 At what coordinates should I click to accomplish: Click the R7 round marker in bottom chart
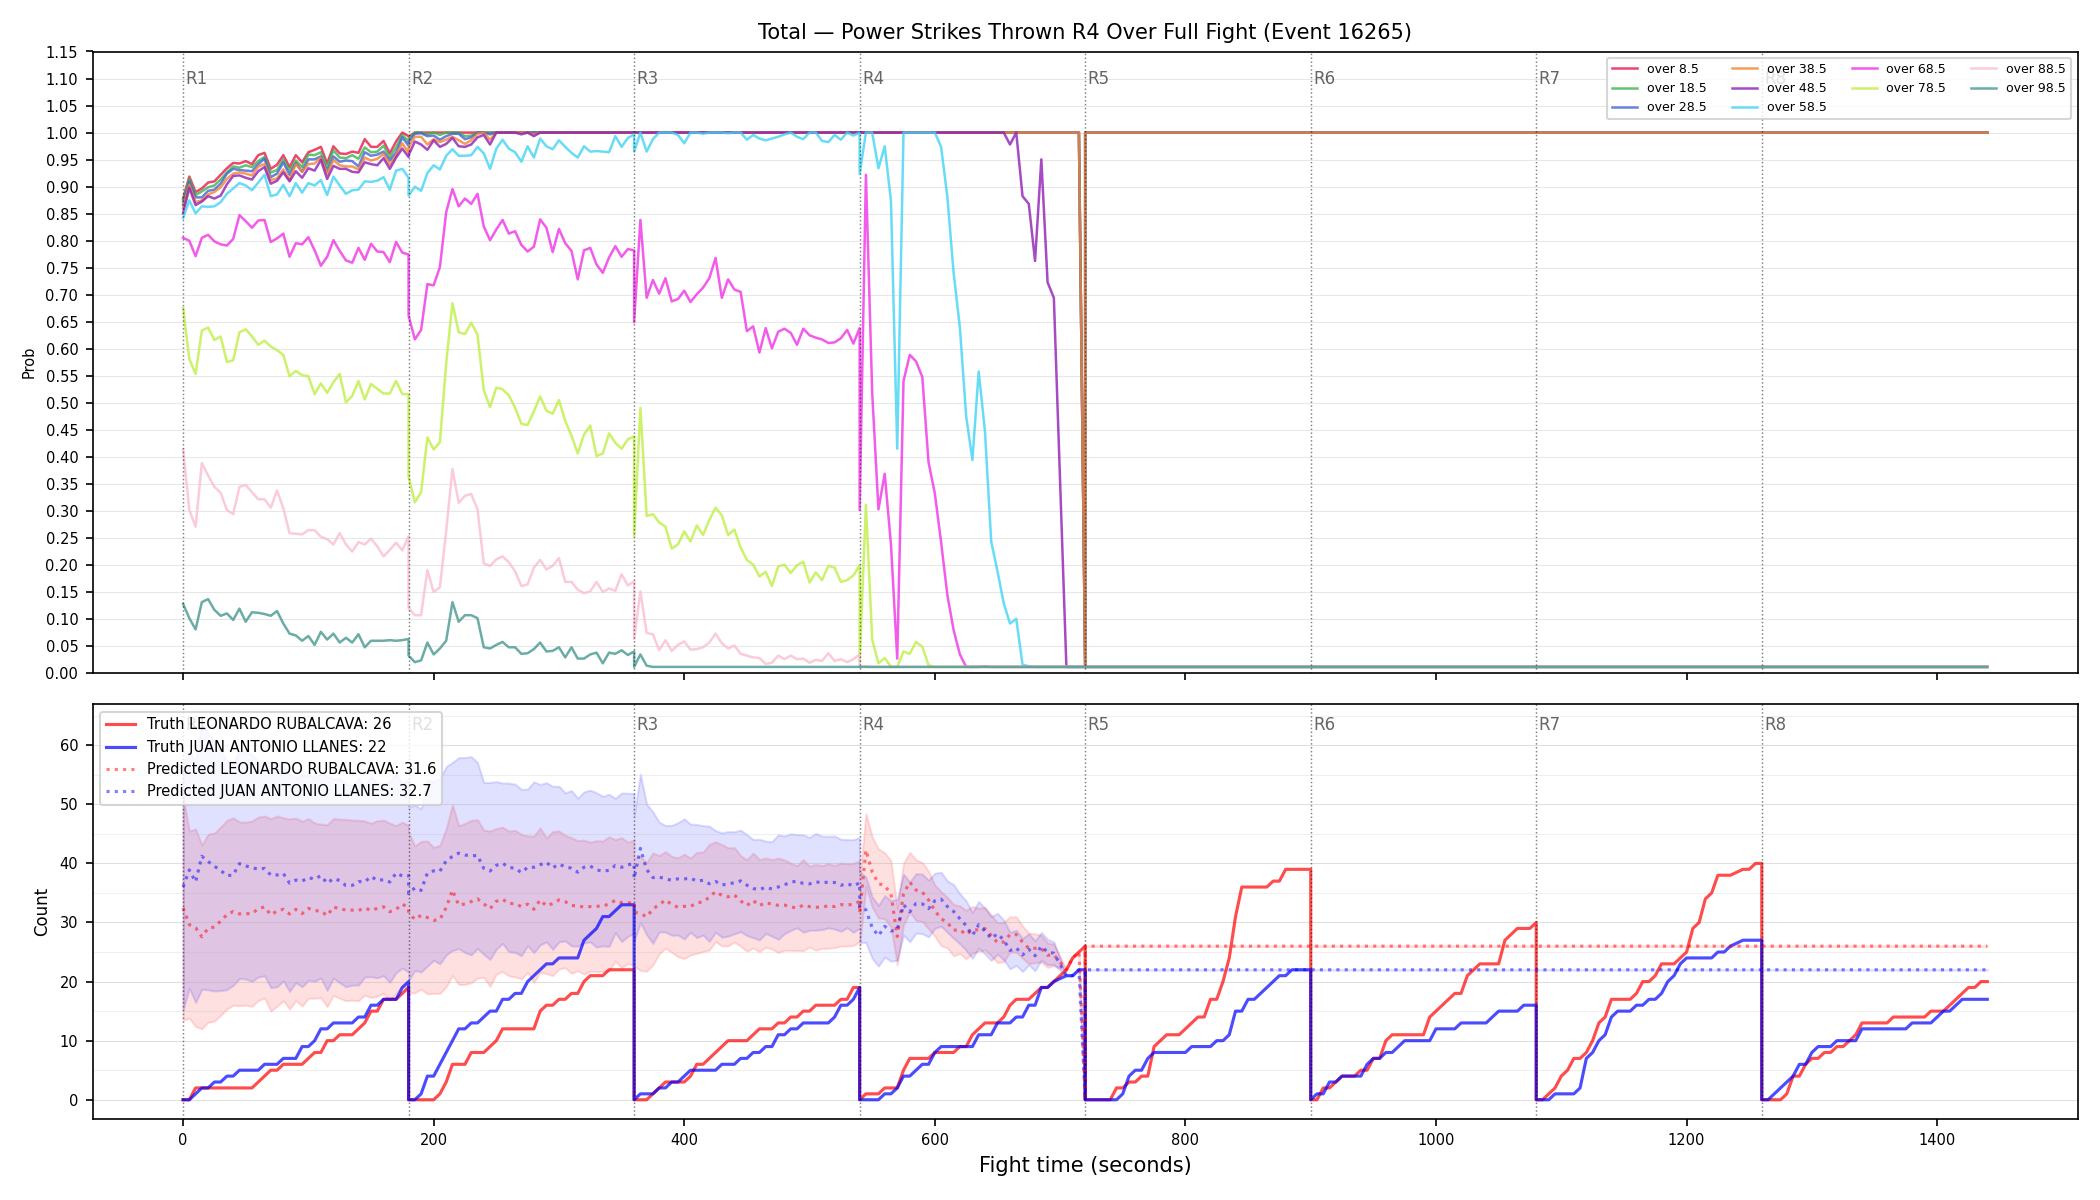[x=1549, y=724]
